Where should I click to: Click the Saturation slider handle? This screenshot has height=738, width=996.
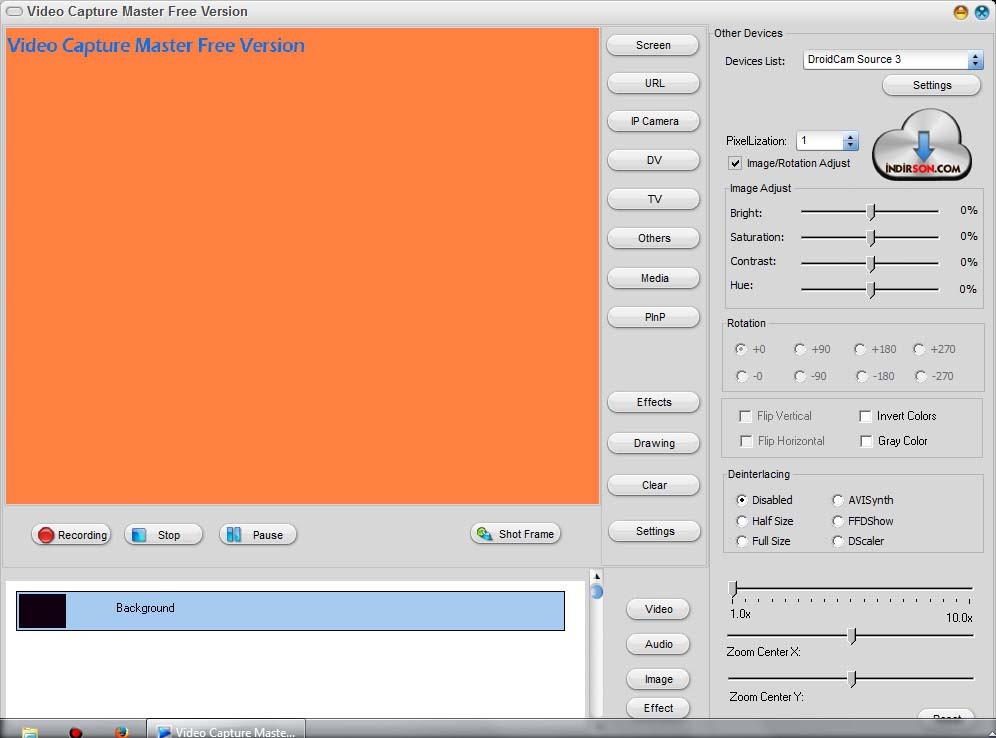(x=872, y=238)
